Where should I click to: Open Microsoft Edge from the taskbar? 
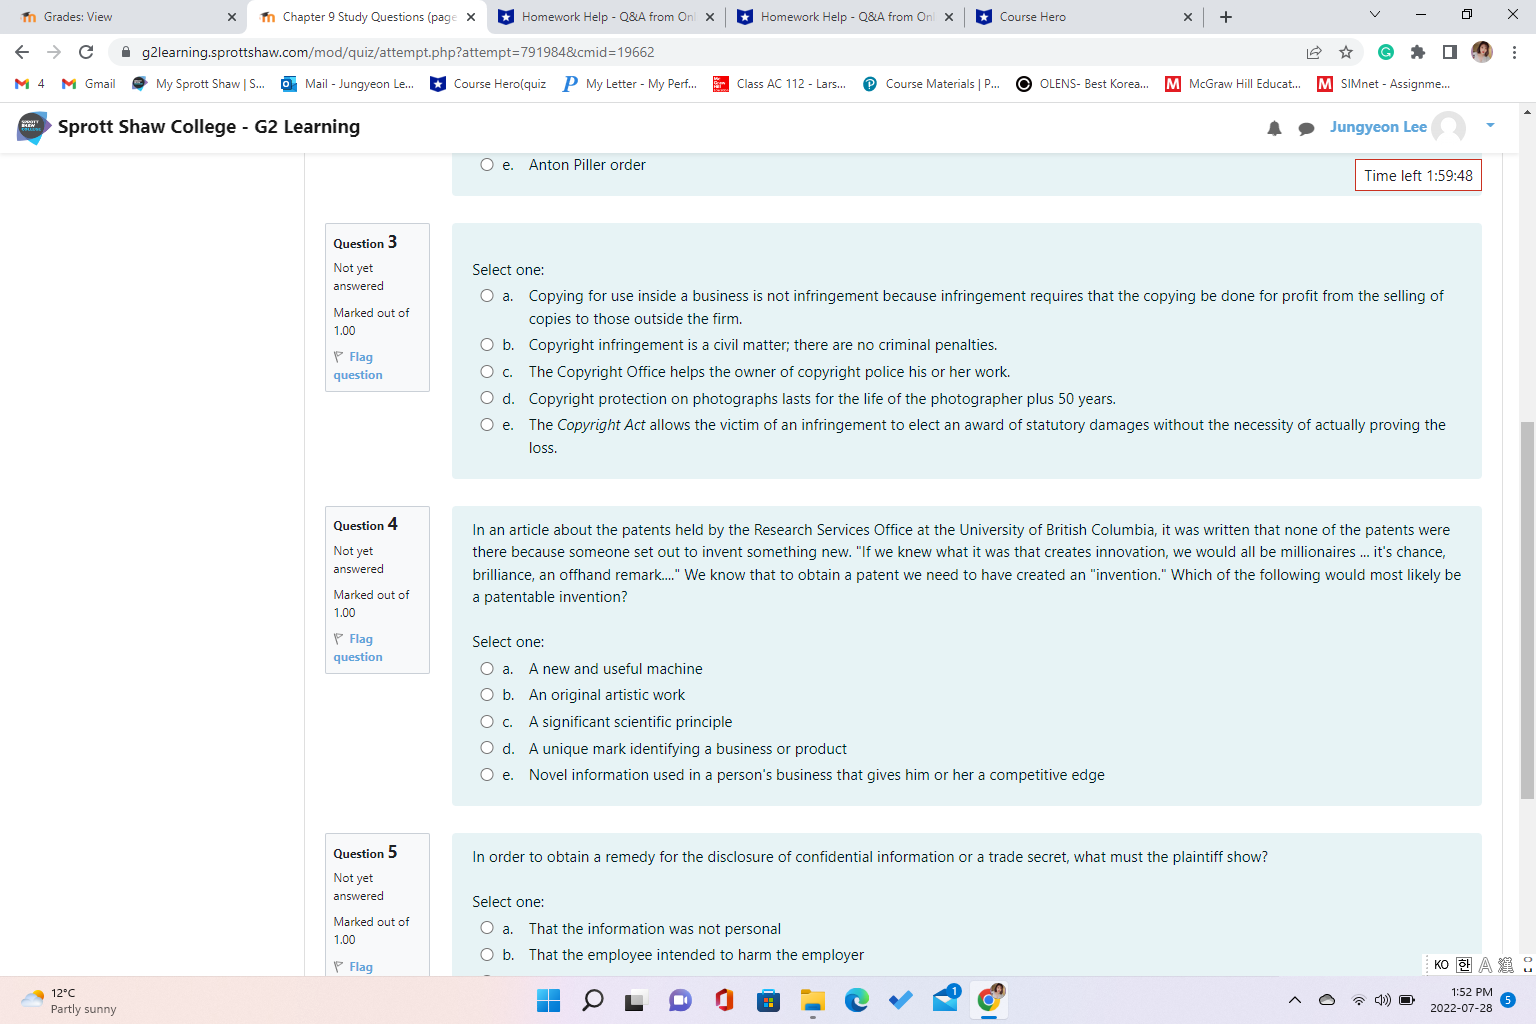pyautogui.click(x=857, y=1000)
